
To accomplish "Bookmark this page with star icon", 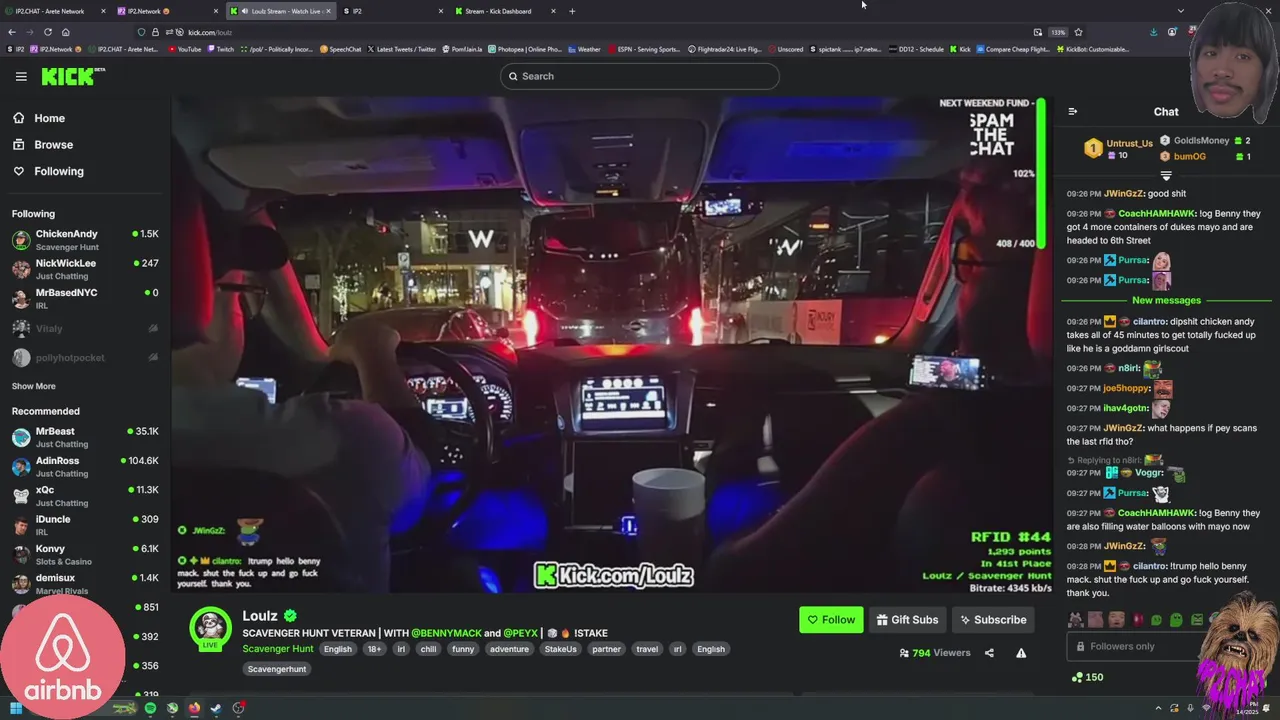I will pyautogui.click(x=1078, y=32).
